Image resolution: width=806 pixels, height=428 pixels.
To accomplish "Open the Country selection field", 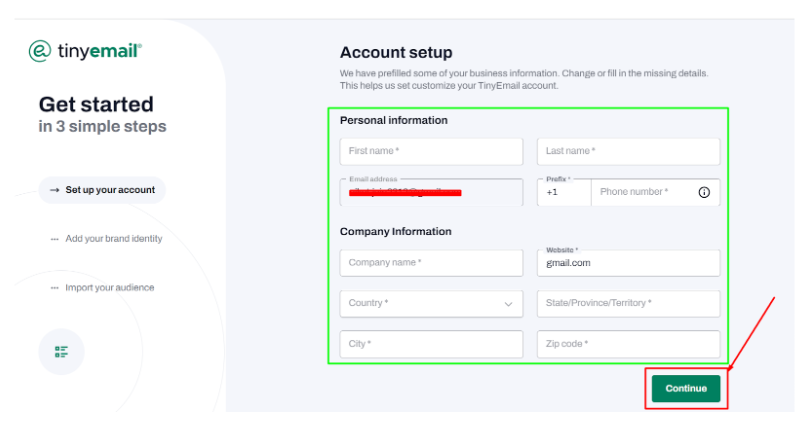I will [431, 304].
